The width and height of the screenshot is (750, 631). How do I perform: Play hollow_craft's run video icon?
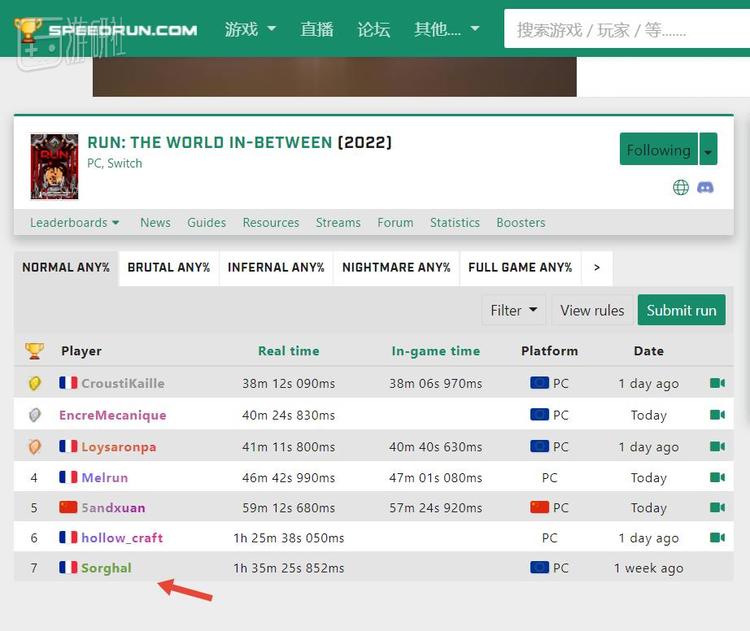pyautogui.click(x=717, y=537)
